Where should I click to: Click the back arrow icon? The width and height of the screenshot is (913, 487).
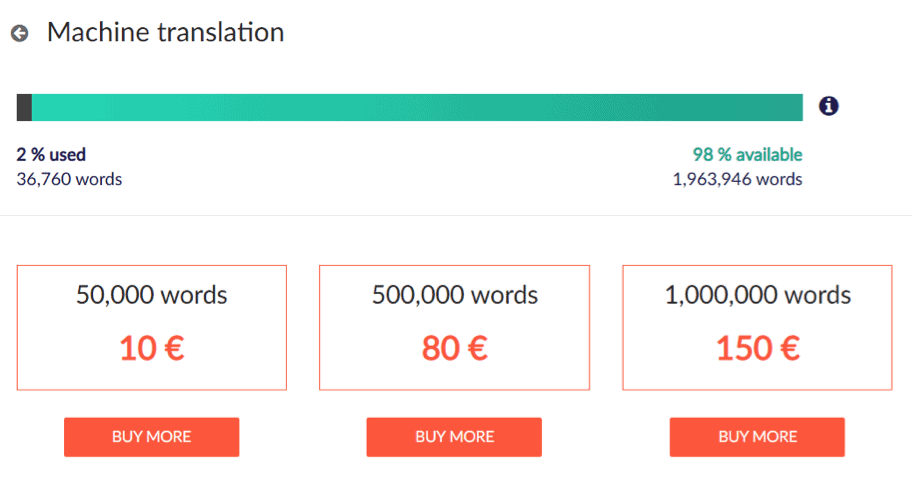20,33
